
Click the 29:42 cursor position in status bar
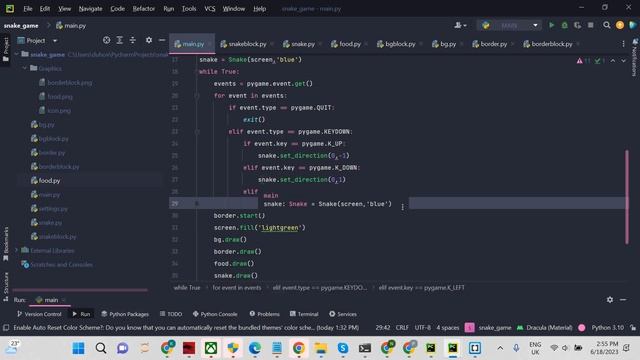(x=382, y=327)
